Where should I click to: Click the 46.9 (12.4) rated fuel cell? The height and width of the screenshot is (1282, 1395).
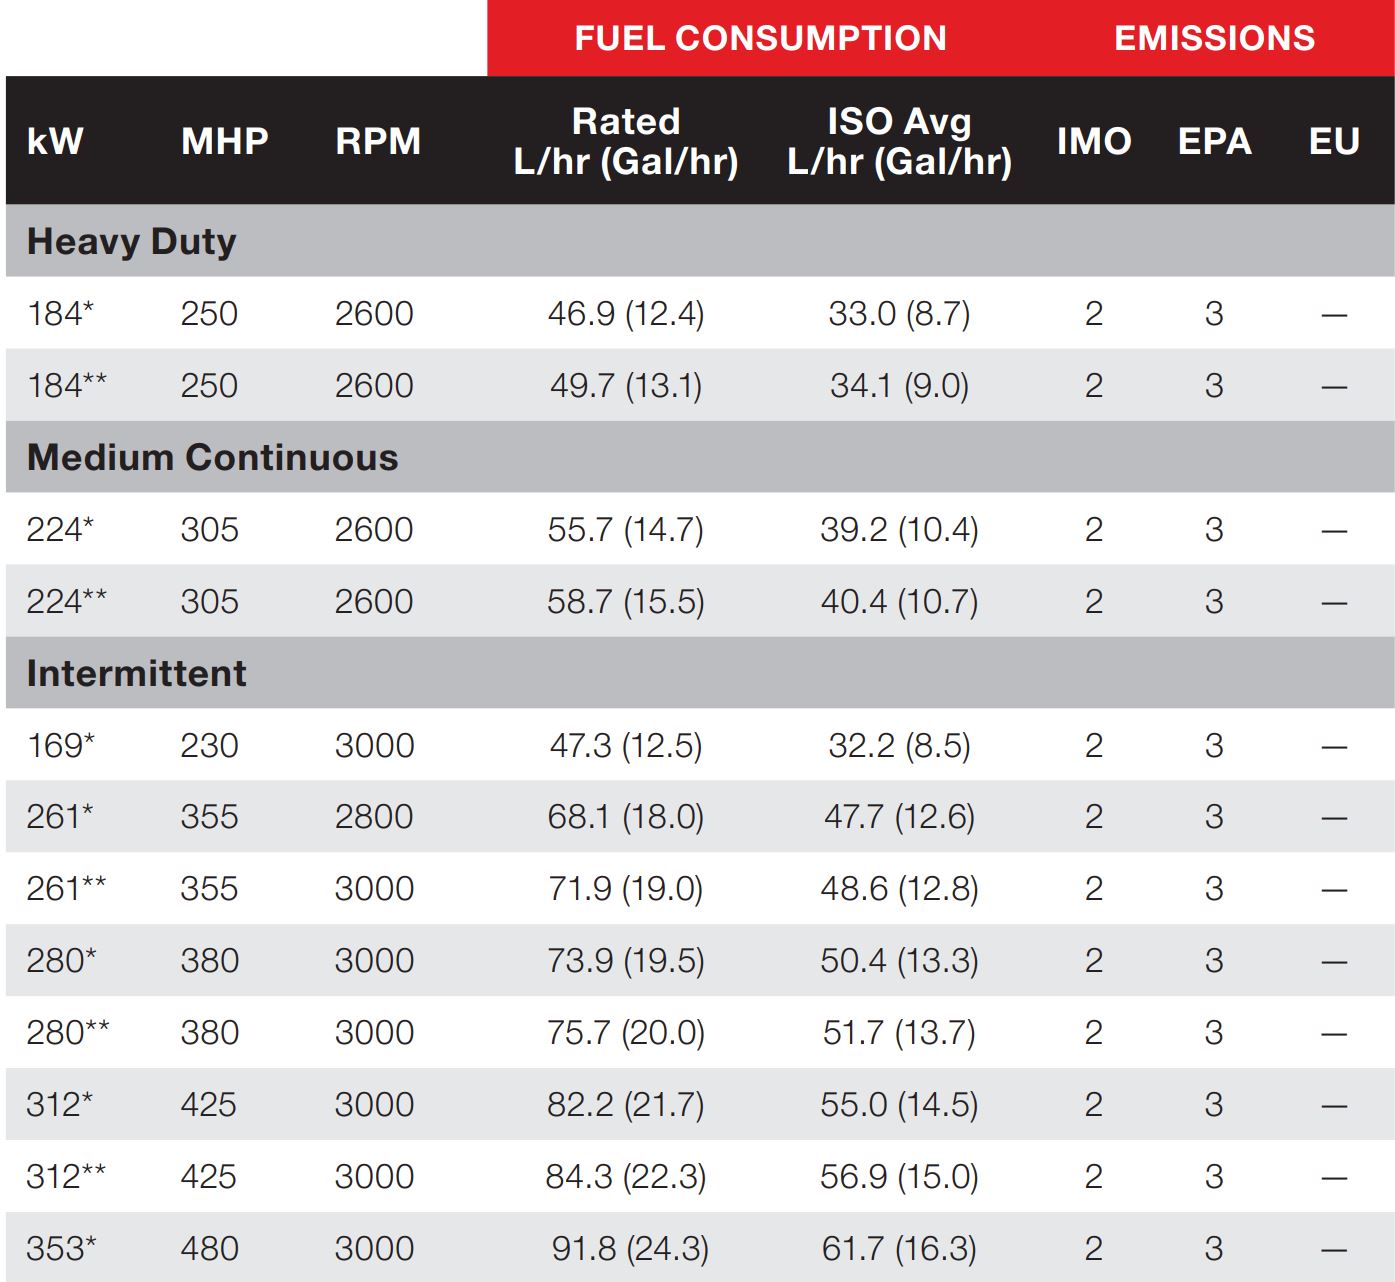tap(626, 314)
